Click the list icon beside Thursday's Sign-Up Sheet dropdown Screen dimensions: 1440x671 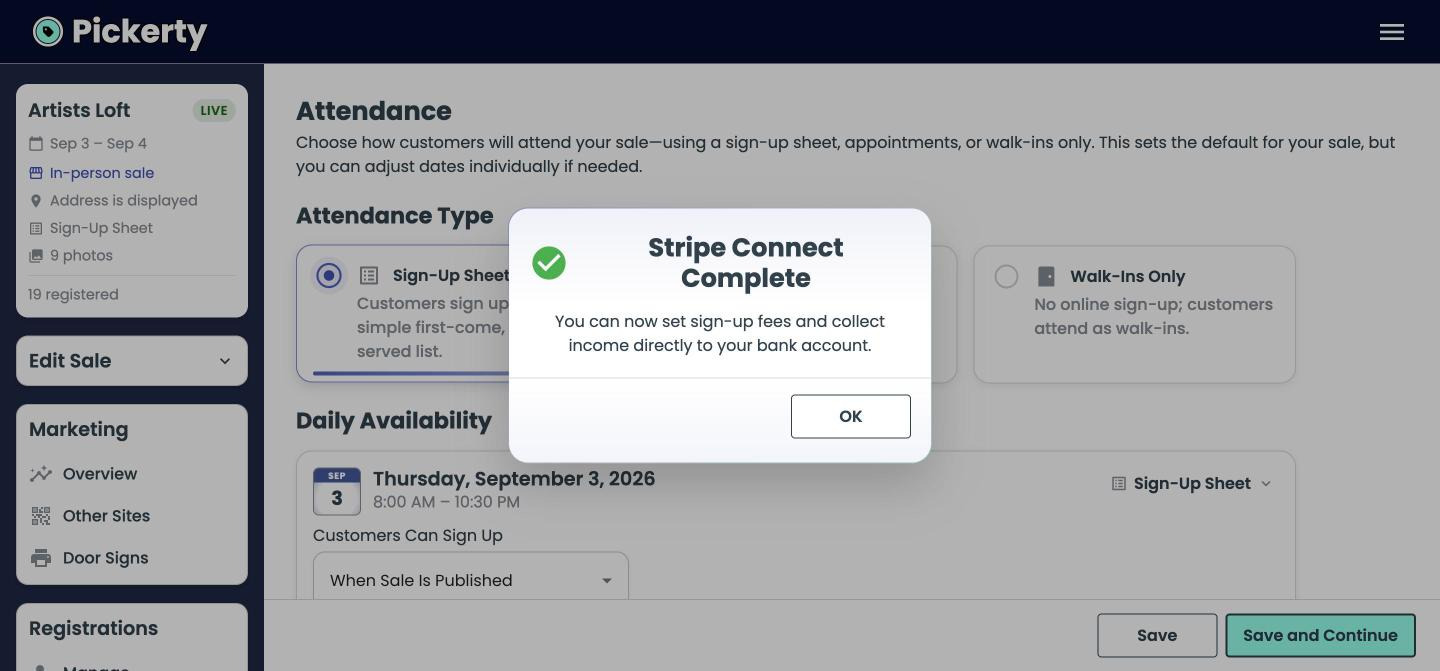tap(1119, 484)
